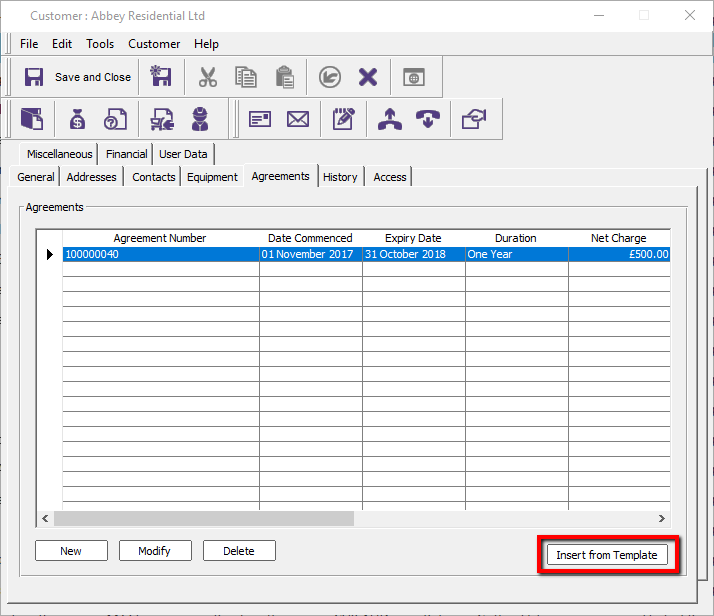Close the Customer window
The image size is (714, 616).
pos(690,15)
